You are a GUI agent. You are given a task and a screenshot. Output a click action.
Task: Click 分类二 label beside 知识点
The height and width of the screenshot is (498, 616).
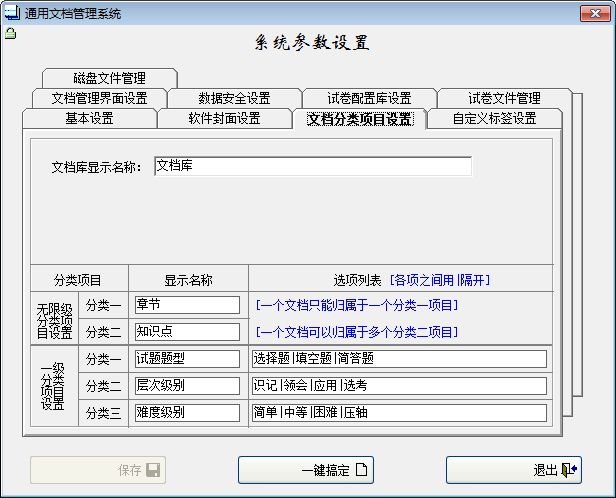tap(103, 332)
